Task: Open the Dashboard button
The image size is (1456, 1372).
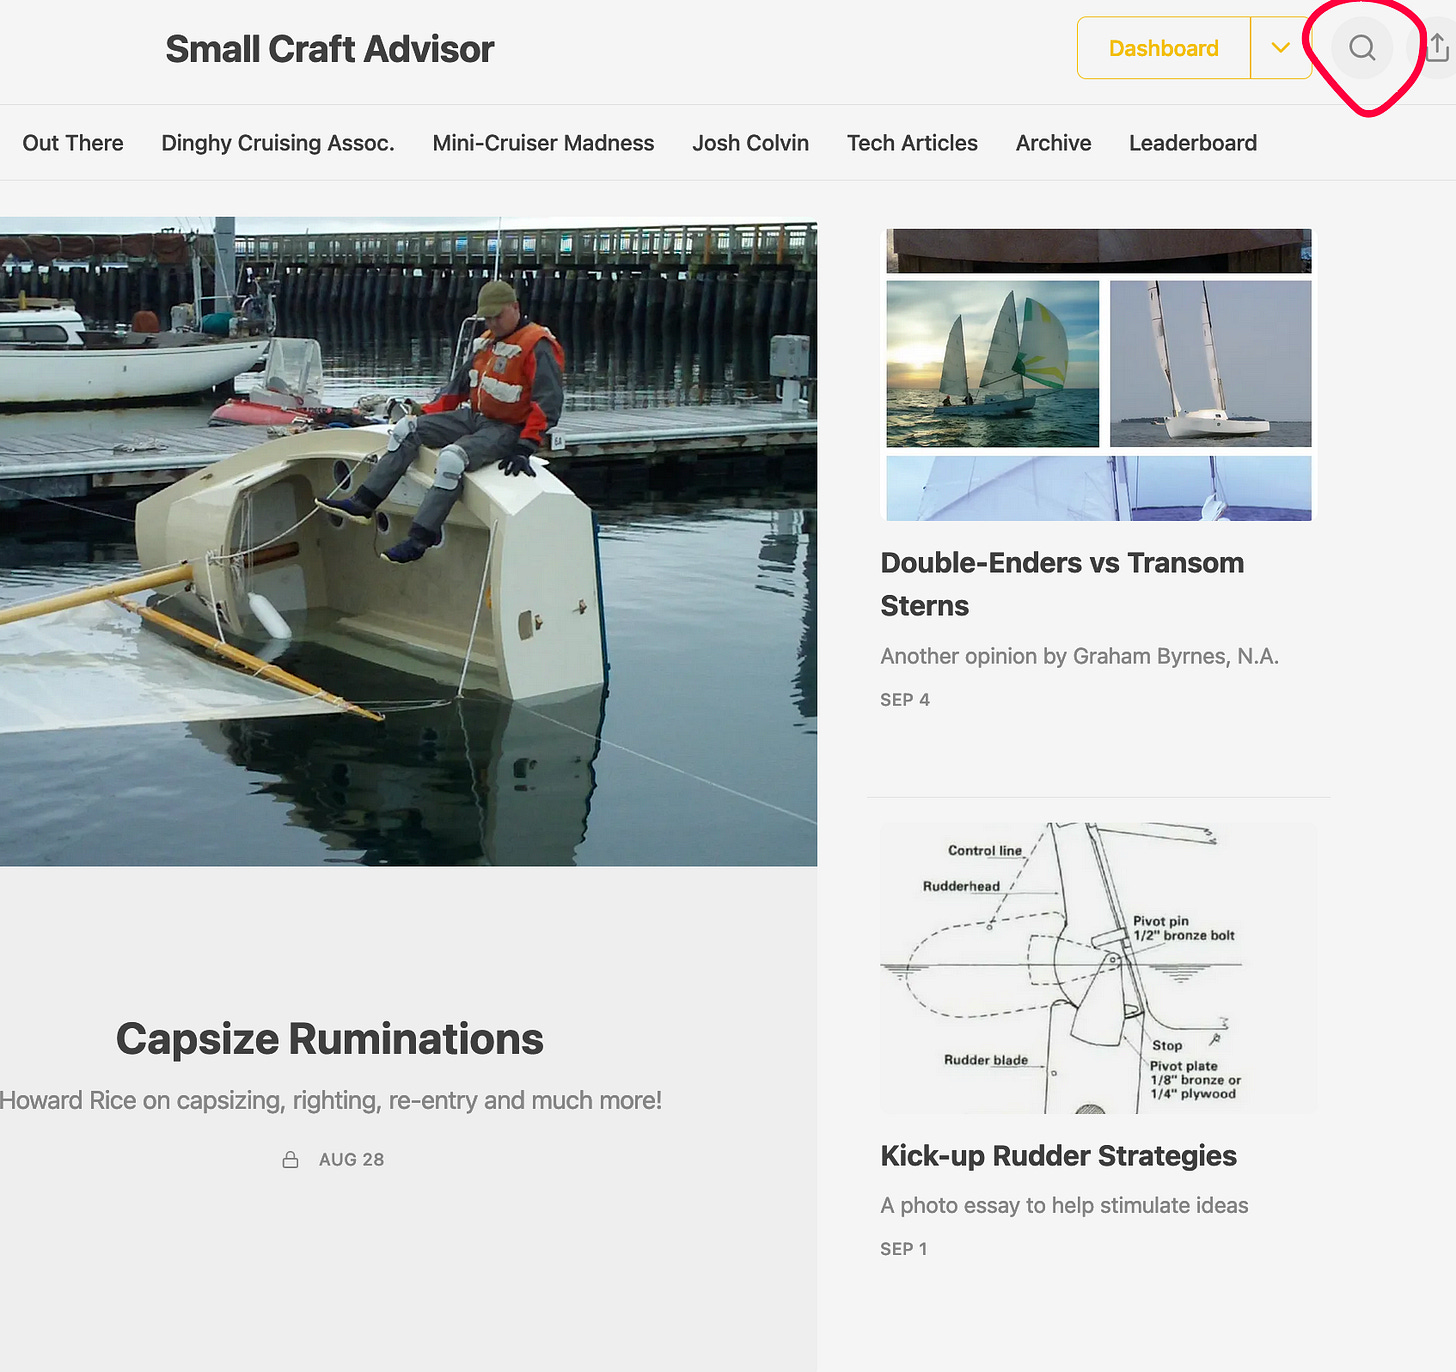Action: (1164, 48)
